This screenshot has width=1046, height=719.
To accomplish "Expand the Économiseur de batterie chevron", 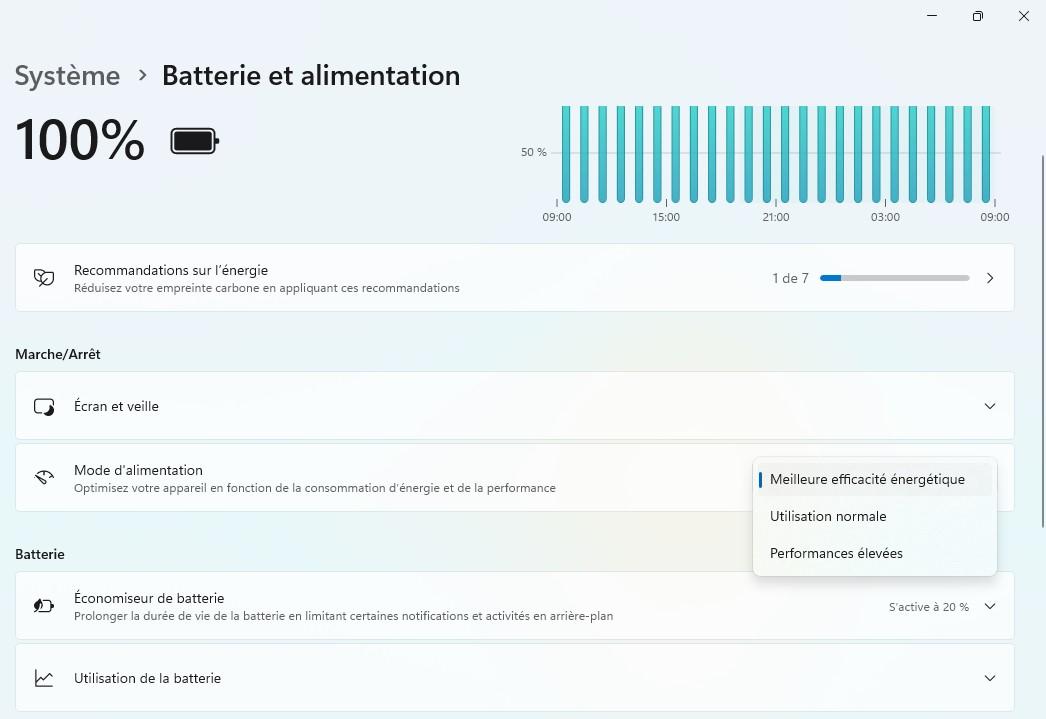I will [x=990, y=606].
